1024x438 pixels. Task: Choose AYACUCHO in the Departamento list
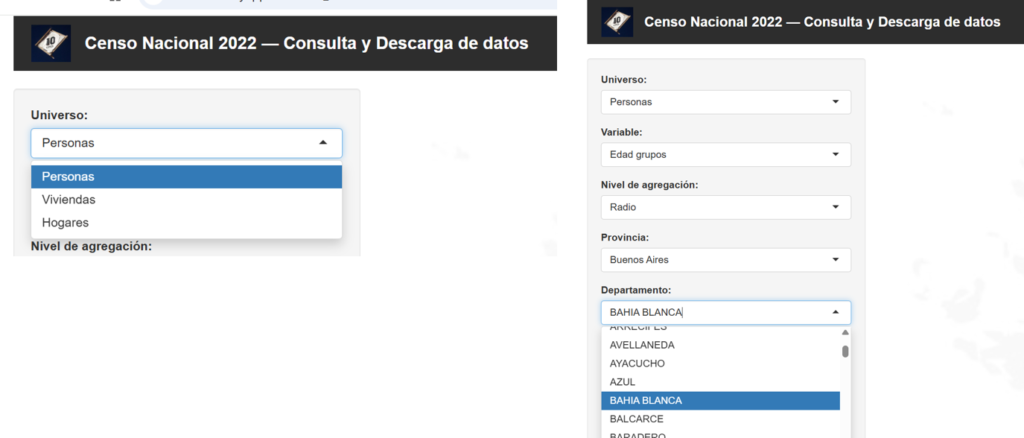[x=637, y=363]
